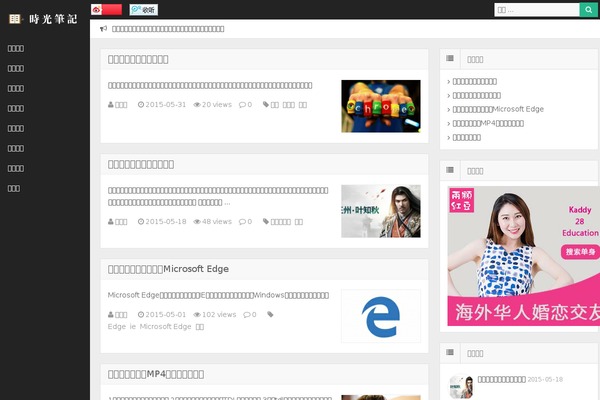Open the announcement text beside the megaphone

click(x=168, y=29)
